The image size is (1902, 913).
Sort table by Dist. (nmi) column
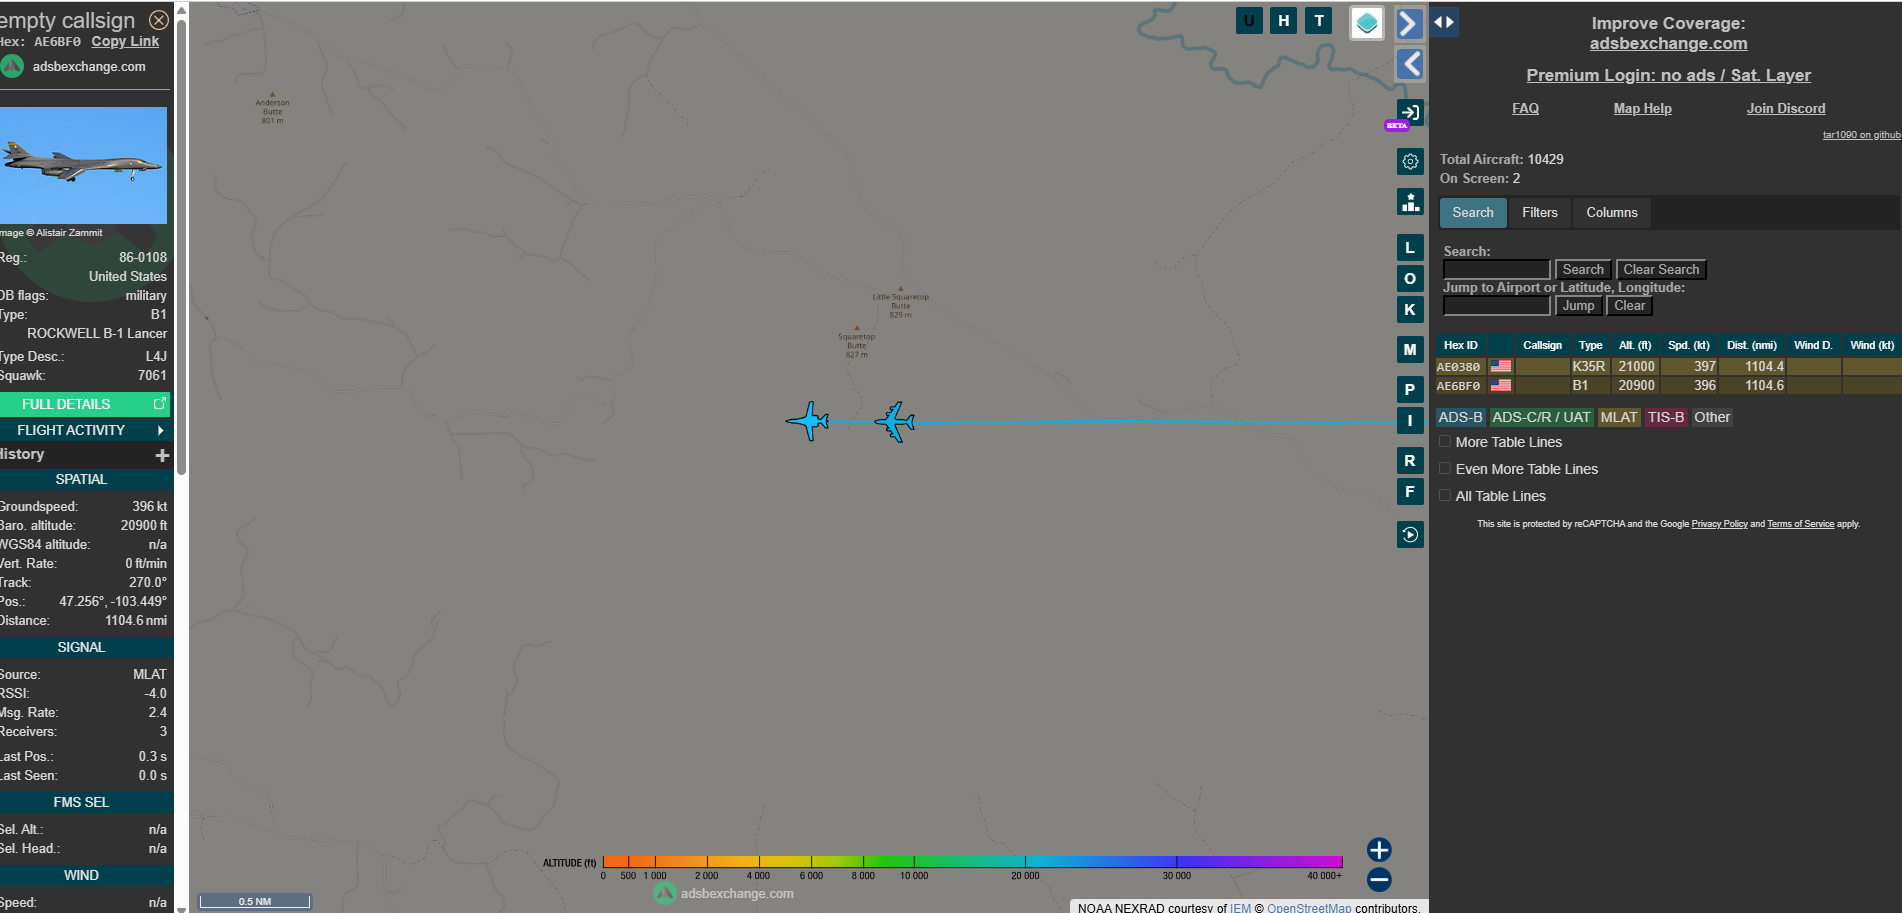point(1752,345)
